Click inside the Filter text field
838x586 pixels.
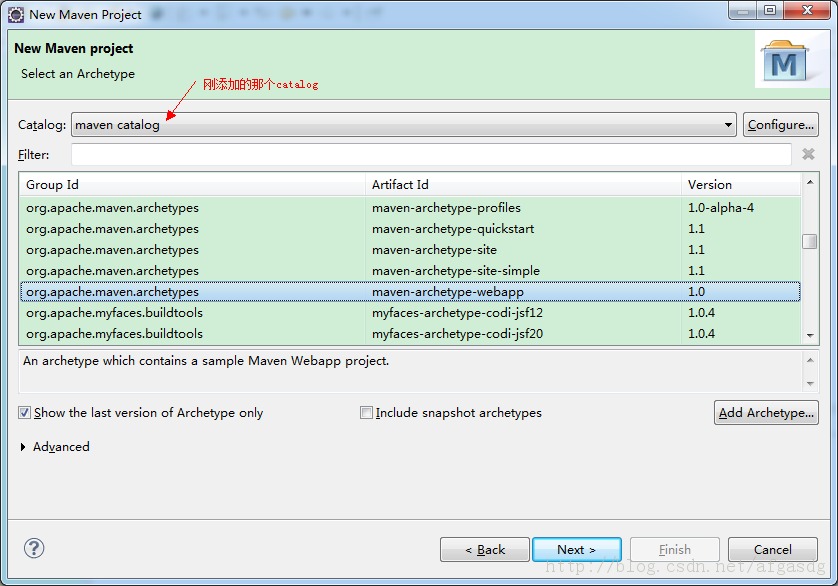tap(431, 155)
